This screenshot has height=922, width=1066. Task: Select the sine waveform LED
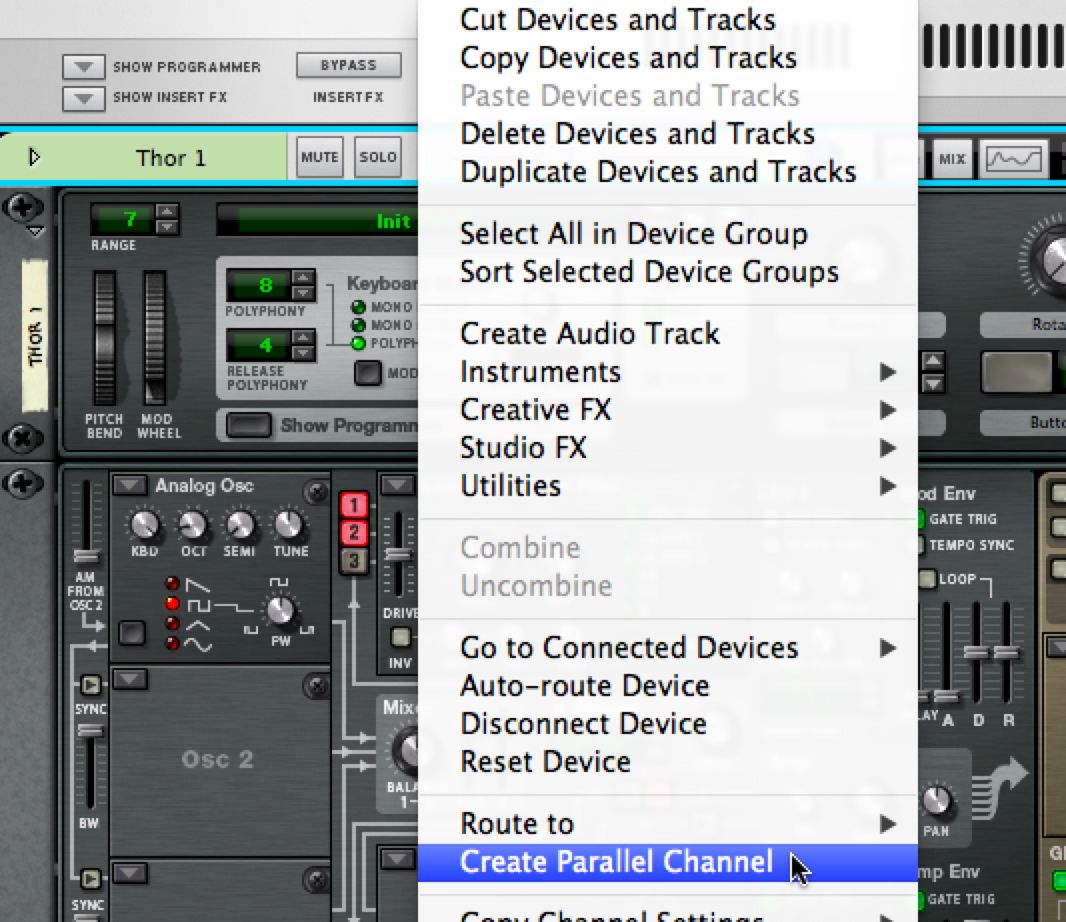tap(173, 643)
